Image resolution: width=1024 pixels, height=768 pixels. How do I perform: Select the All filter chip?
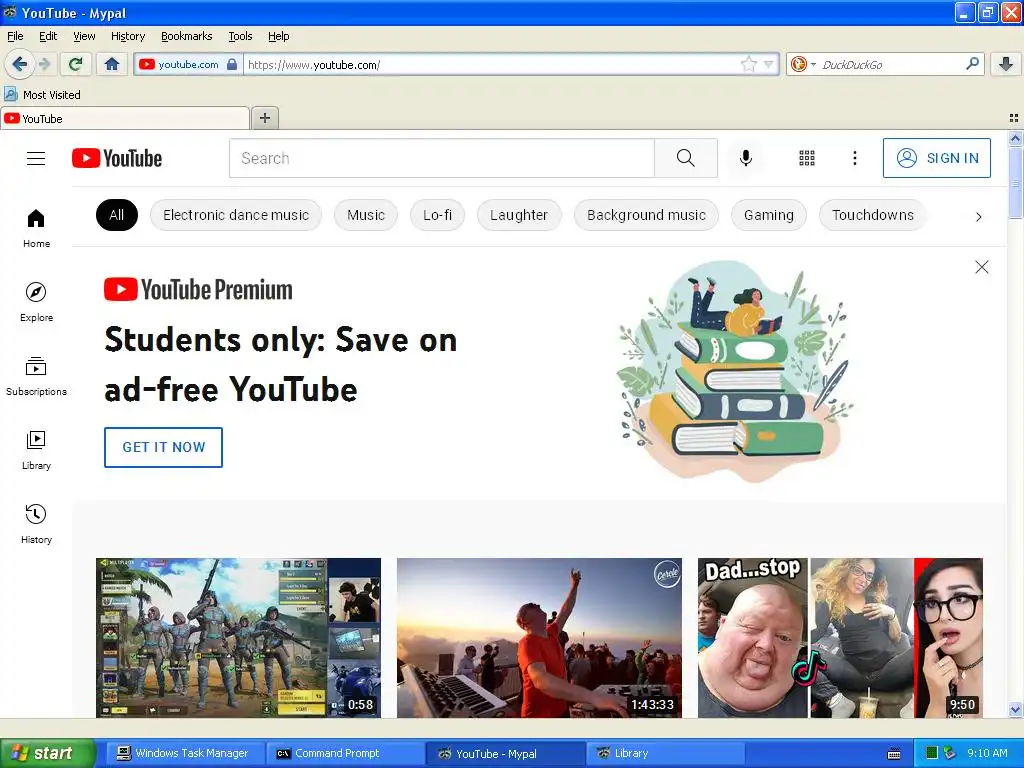(x=117, y=215)
